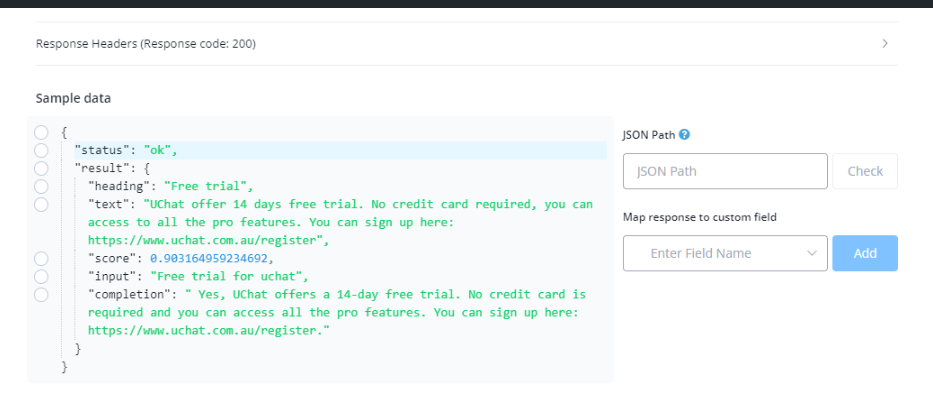Click the down arrow in the field name selector
The width and height of the screenshot is (933, 400).
(x=811, y=254)
